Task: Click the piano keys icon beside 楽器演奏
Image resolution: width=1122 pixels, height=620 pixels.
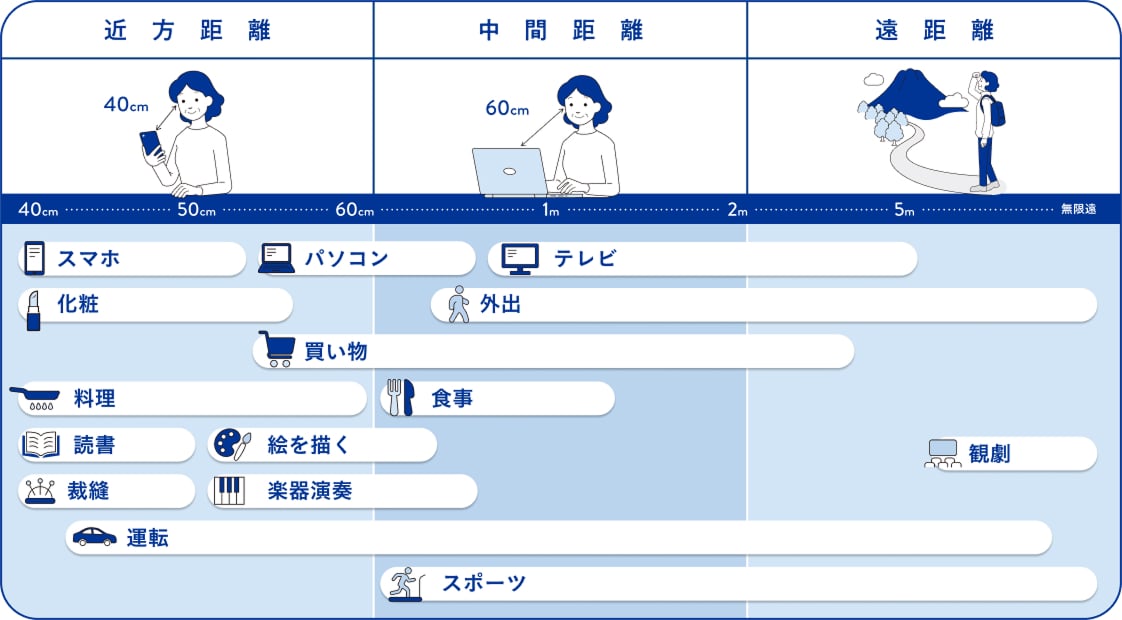Action: click(229, 491)
